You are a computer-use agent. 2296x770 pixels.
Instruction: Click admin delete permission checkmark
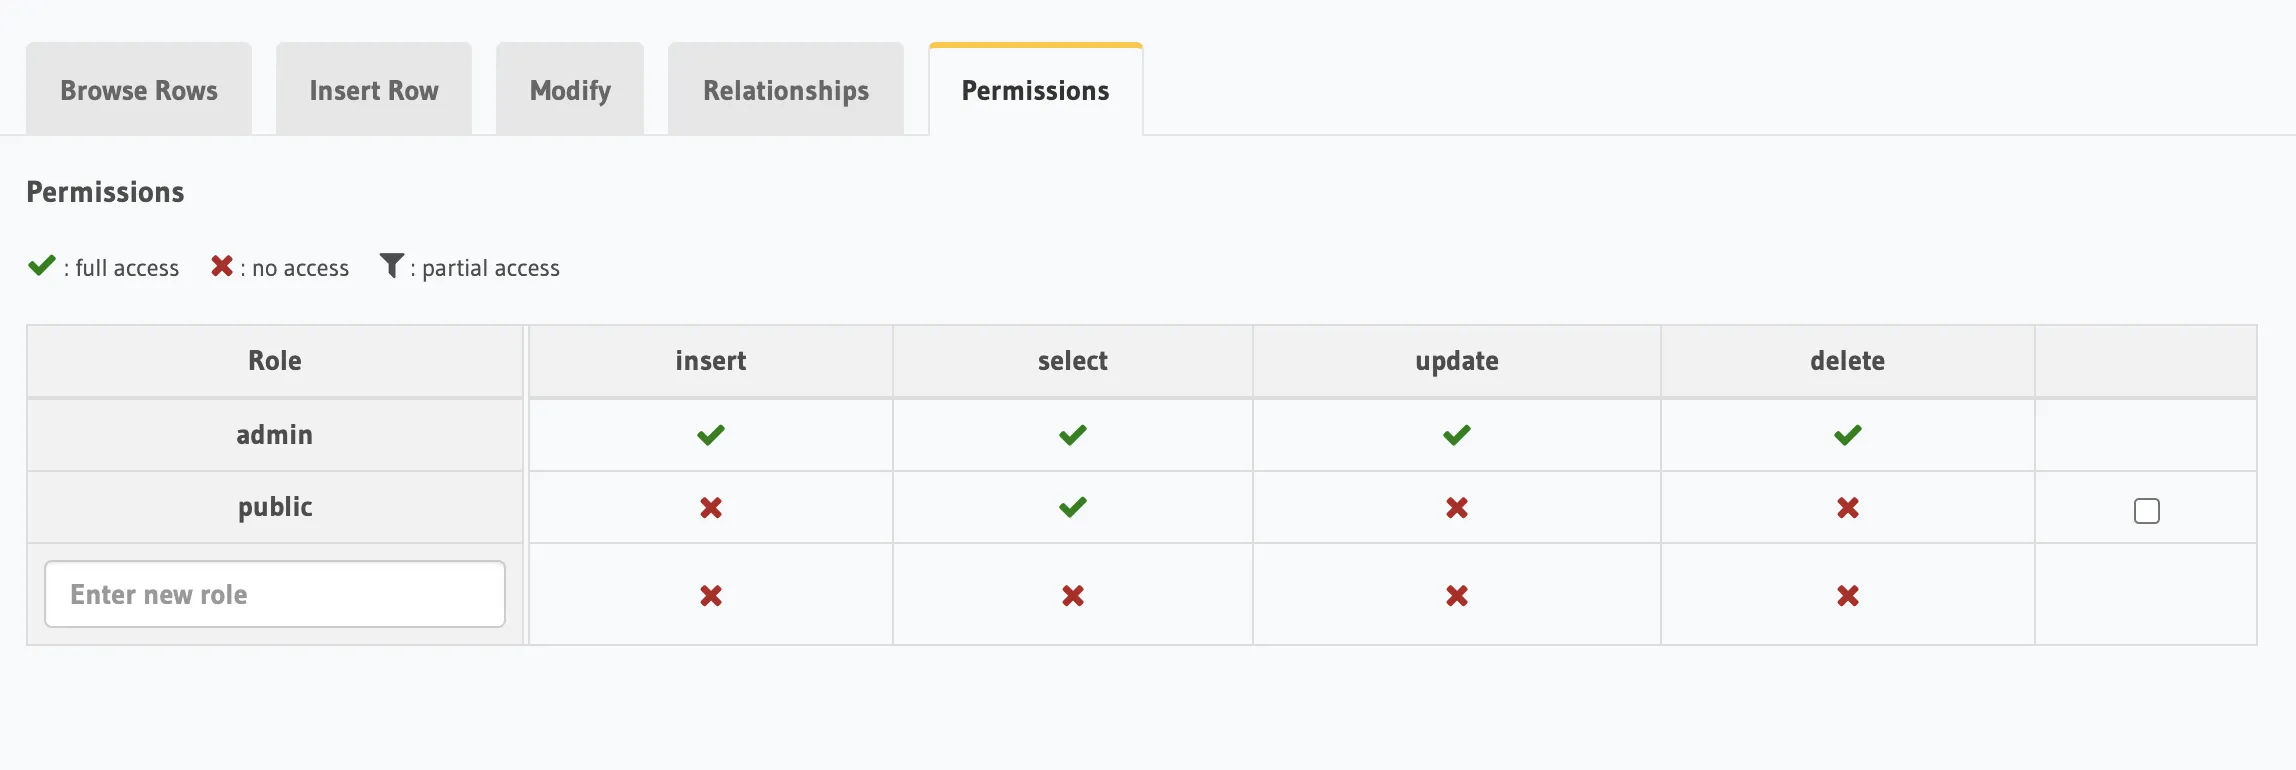click(1847, 435)
